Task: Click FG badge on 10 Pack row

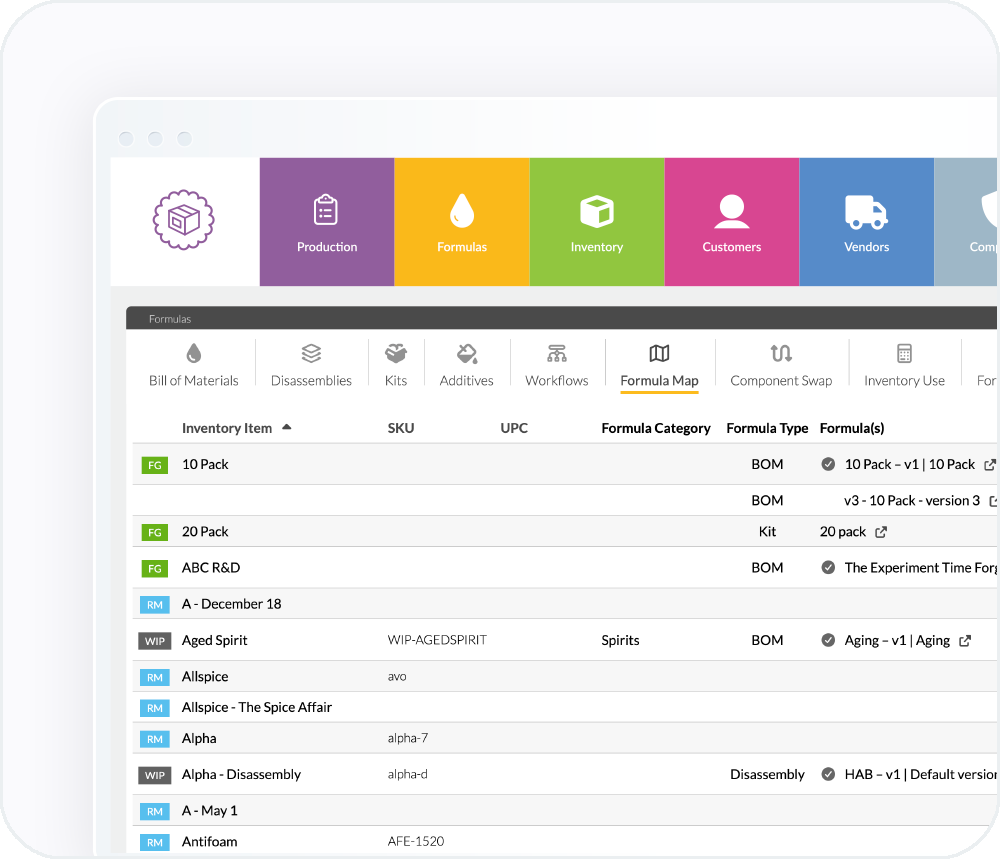Action: [155, 465]
